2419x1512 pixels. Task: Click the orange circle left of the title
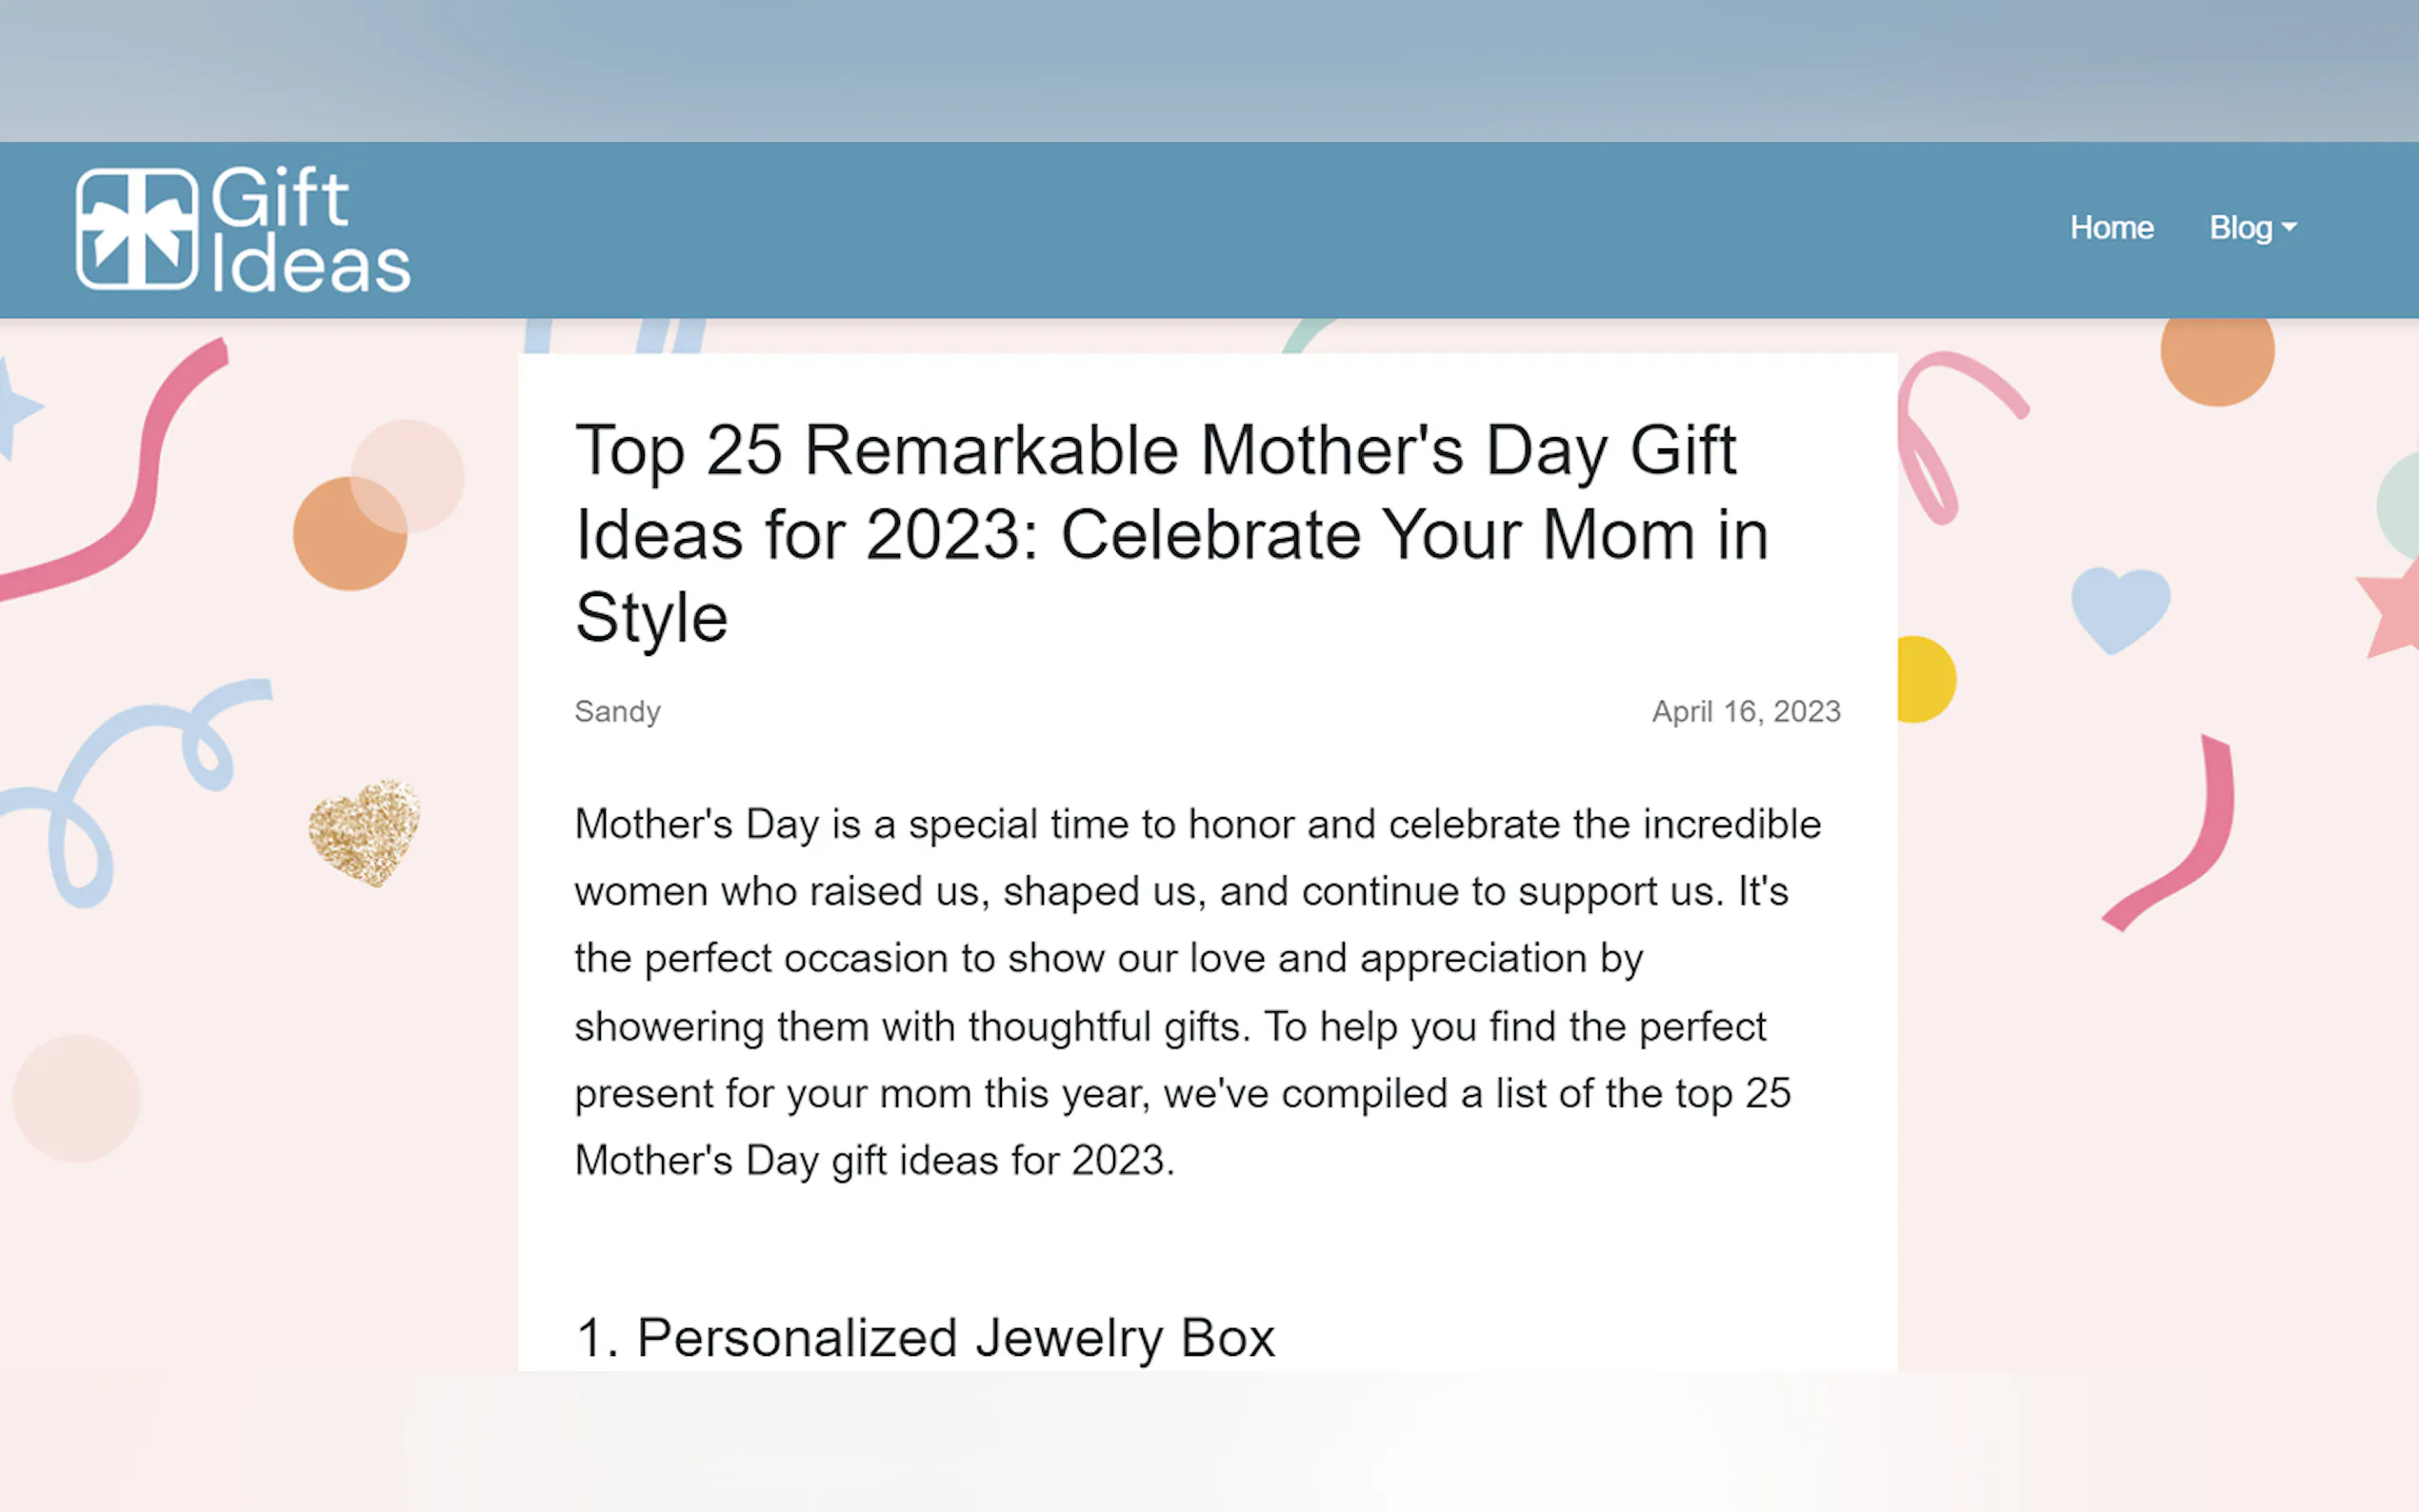point(348,535)
